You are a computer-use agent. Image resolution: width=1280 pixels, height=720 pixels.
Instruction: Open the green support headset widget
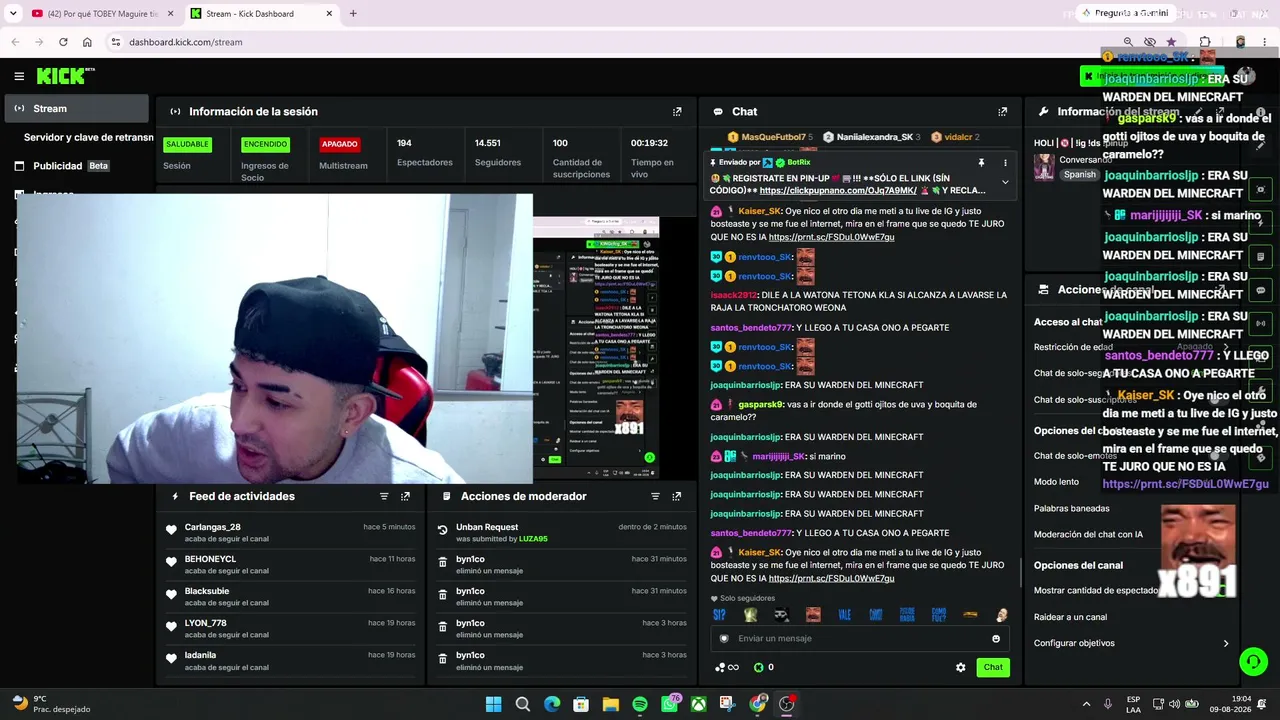click(x=1253, y=662)
